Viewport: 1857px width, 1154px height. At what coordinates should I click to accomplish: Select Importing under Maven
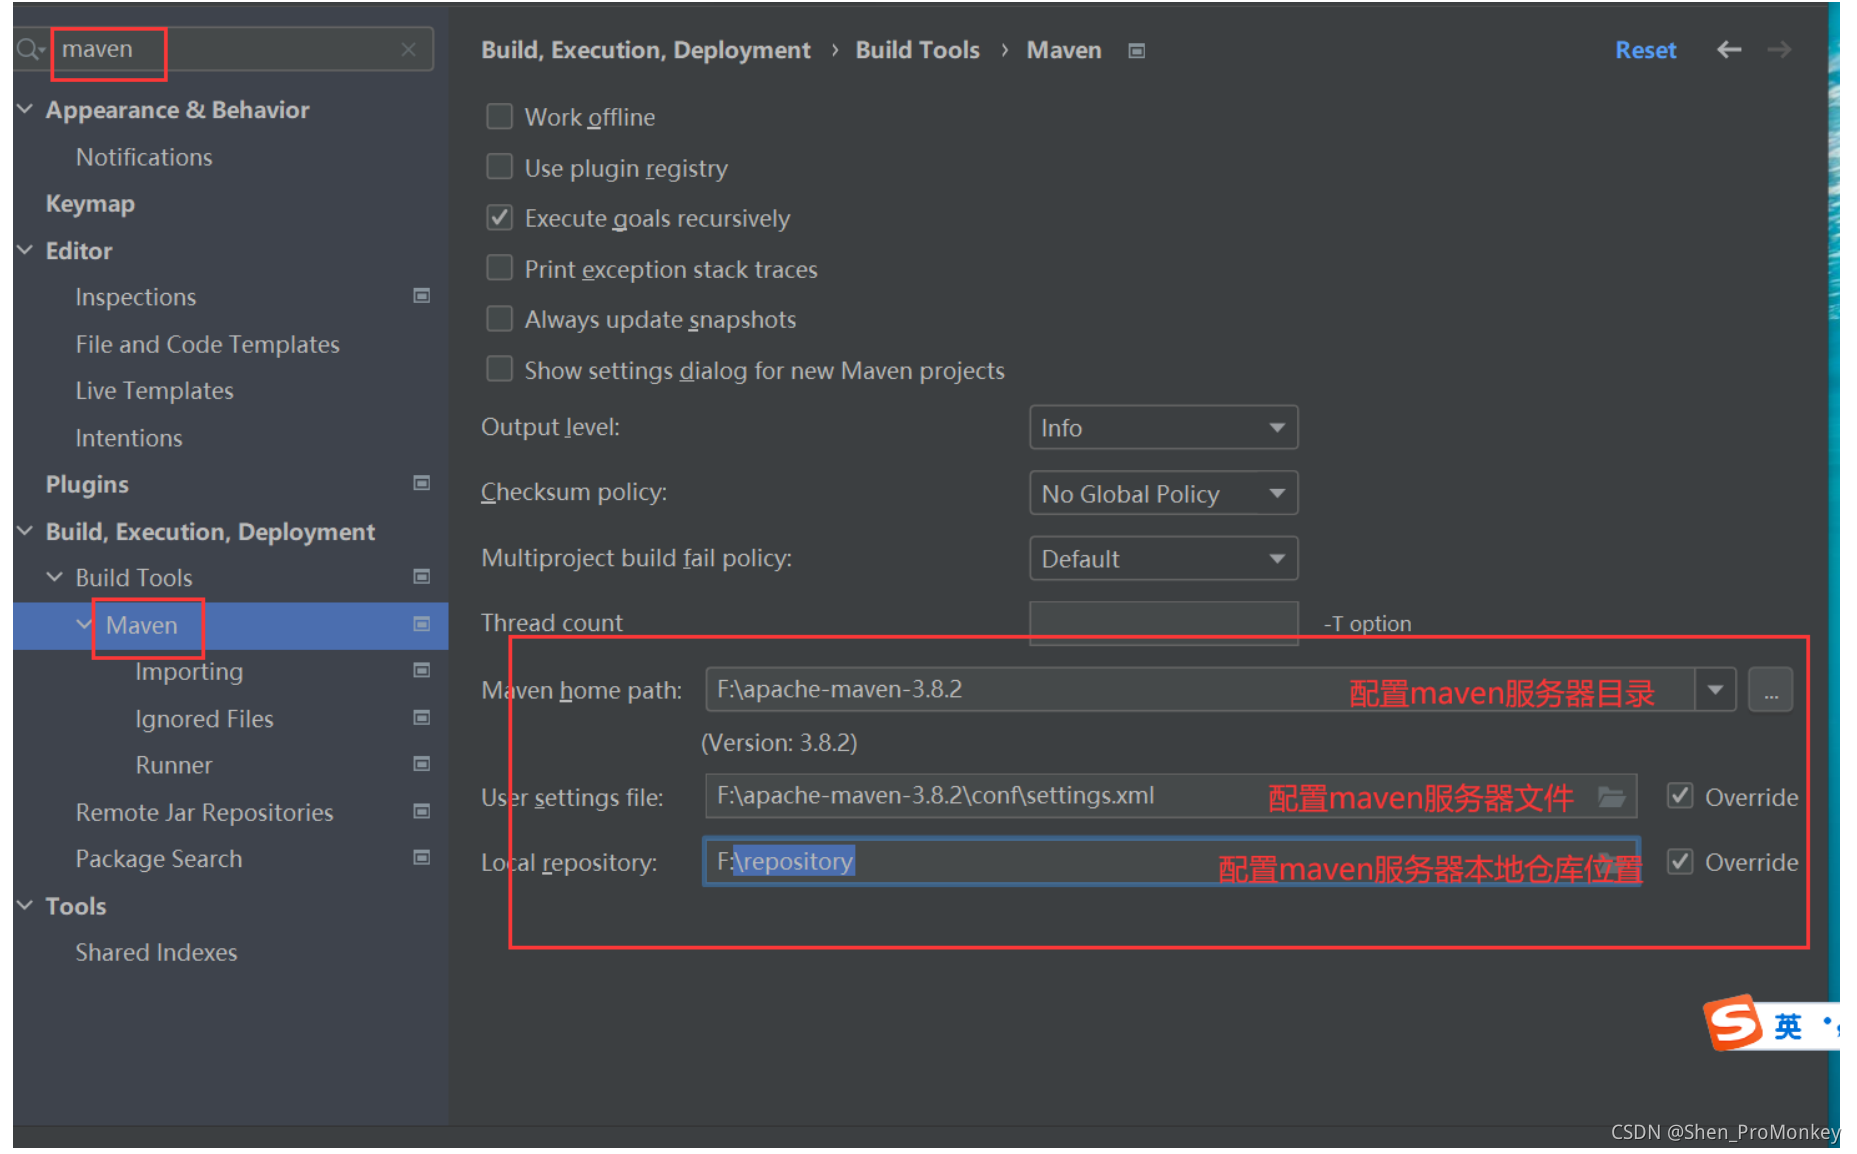pyautogui.click(x=189, y=672)
